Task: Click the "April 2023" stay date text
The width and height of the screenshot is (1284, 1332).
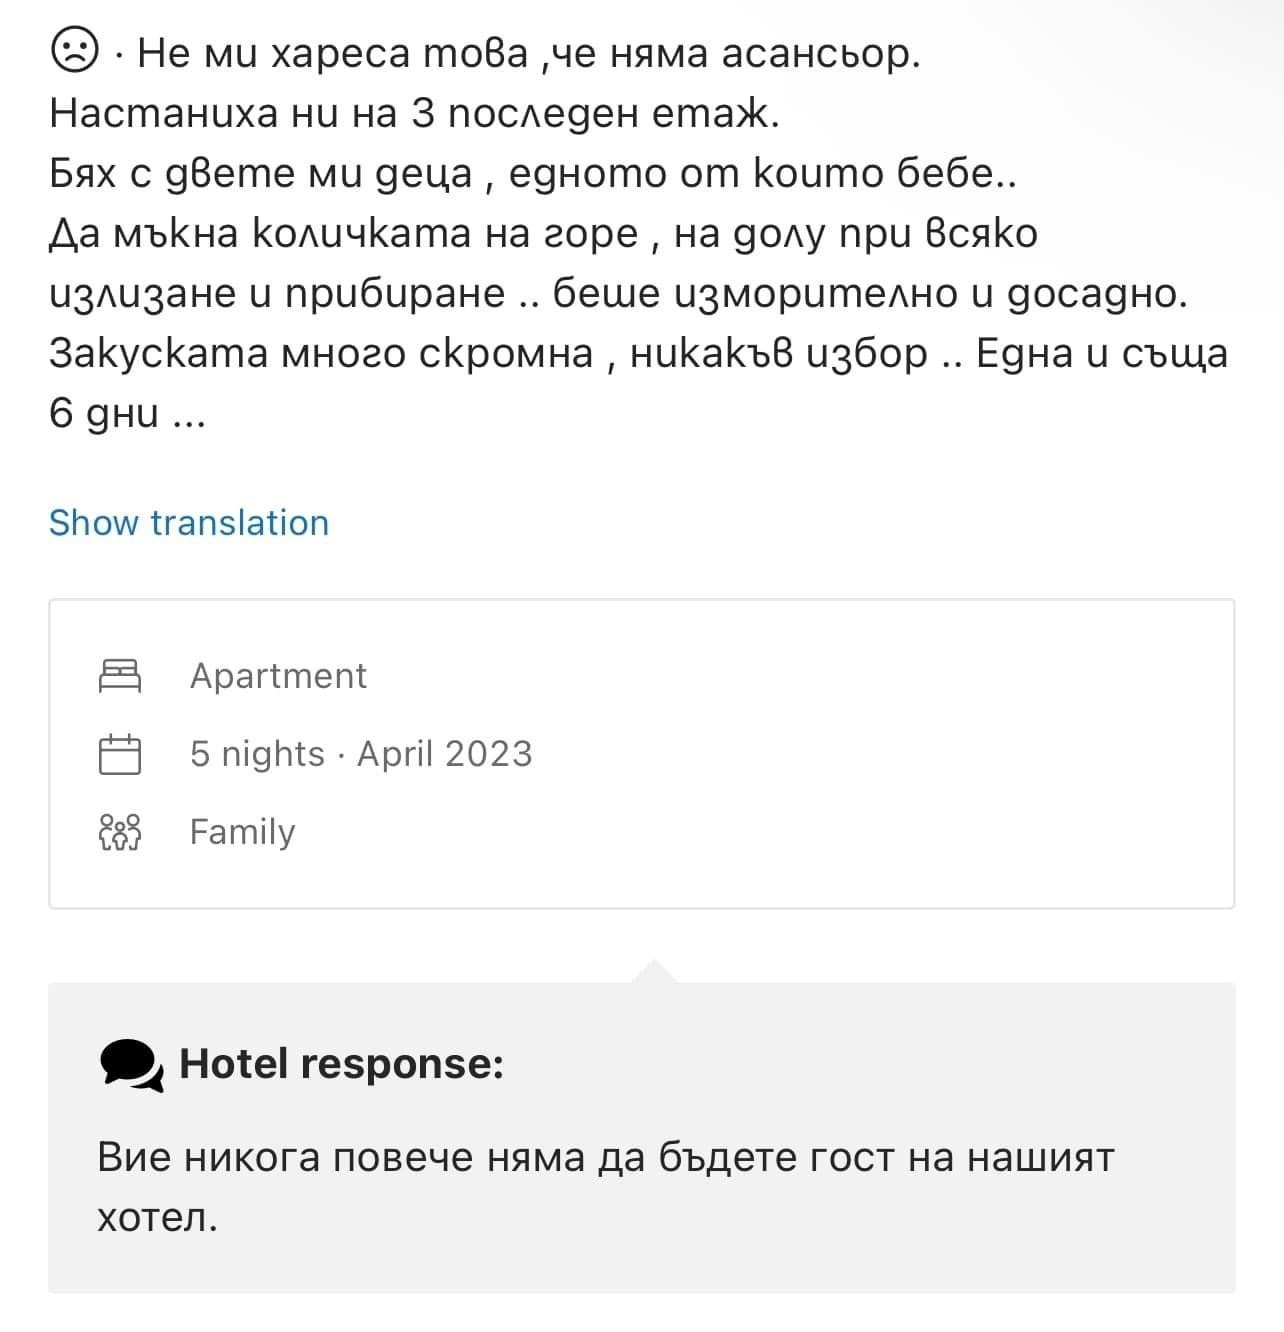Action: pos(445,754)
